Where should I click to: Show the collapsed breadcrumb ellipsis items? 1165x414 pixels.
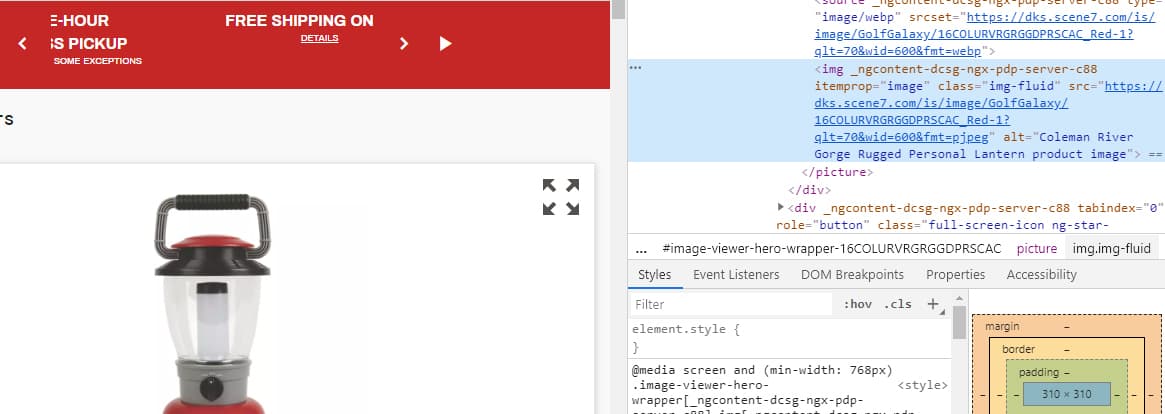(642, 250)
